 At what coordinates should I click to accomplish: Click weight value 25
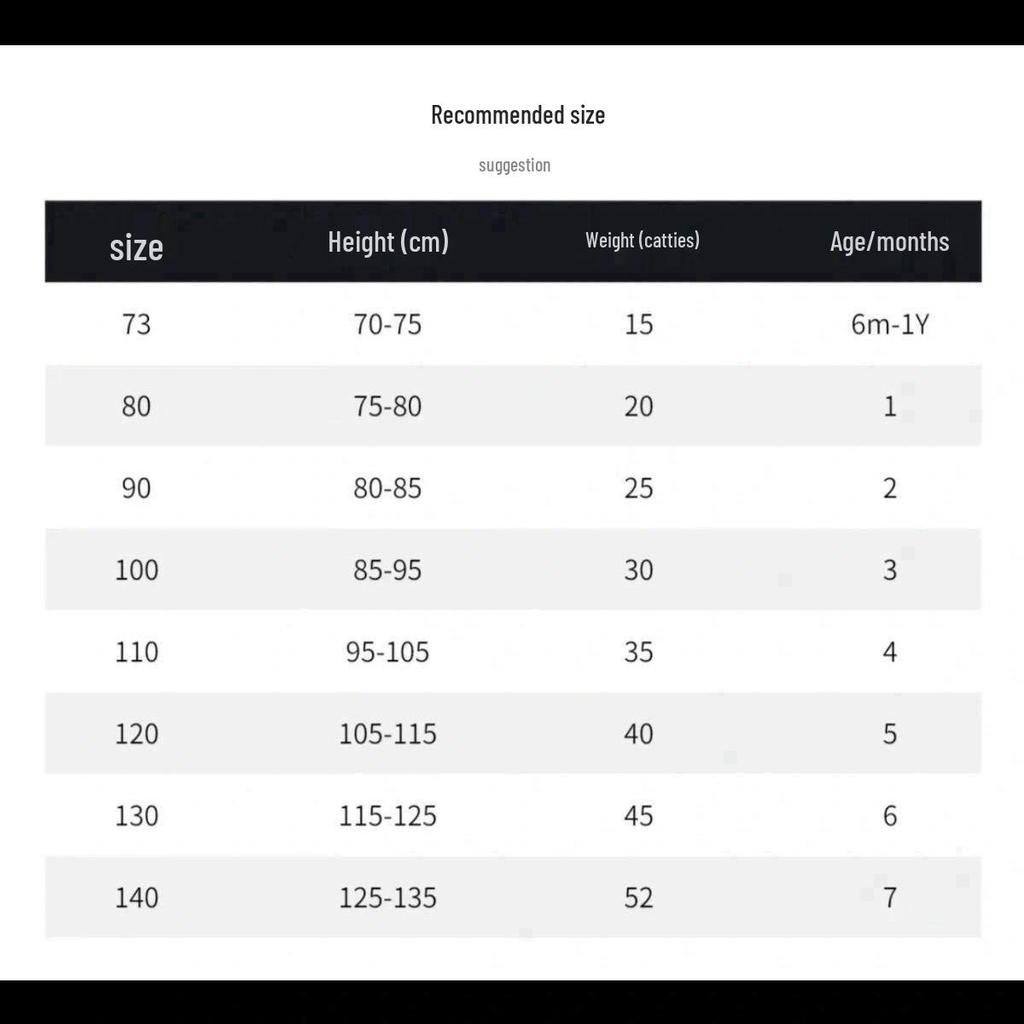coord(638,488)
